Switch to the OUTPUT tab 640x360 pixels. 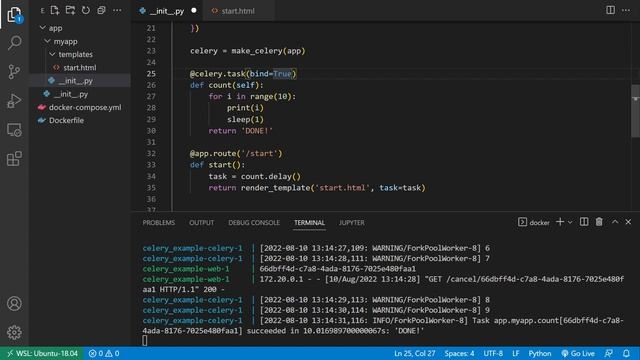tap(201, 222)
